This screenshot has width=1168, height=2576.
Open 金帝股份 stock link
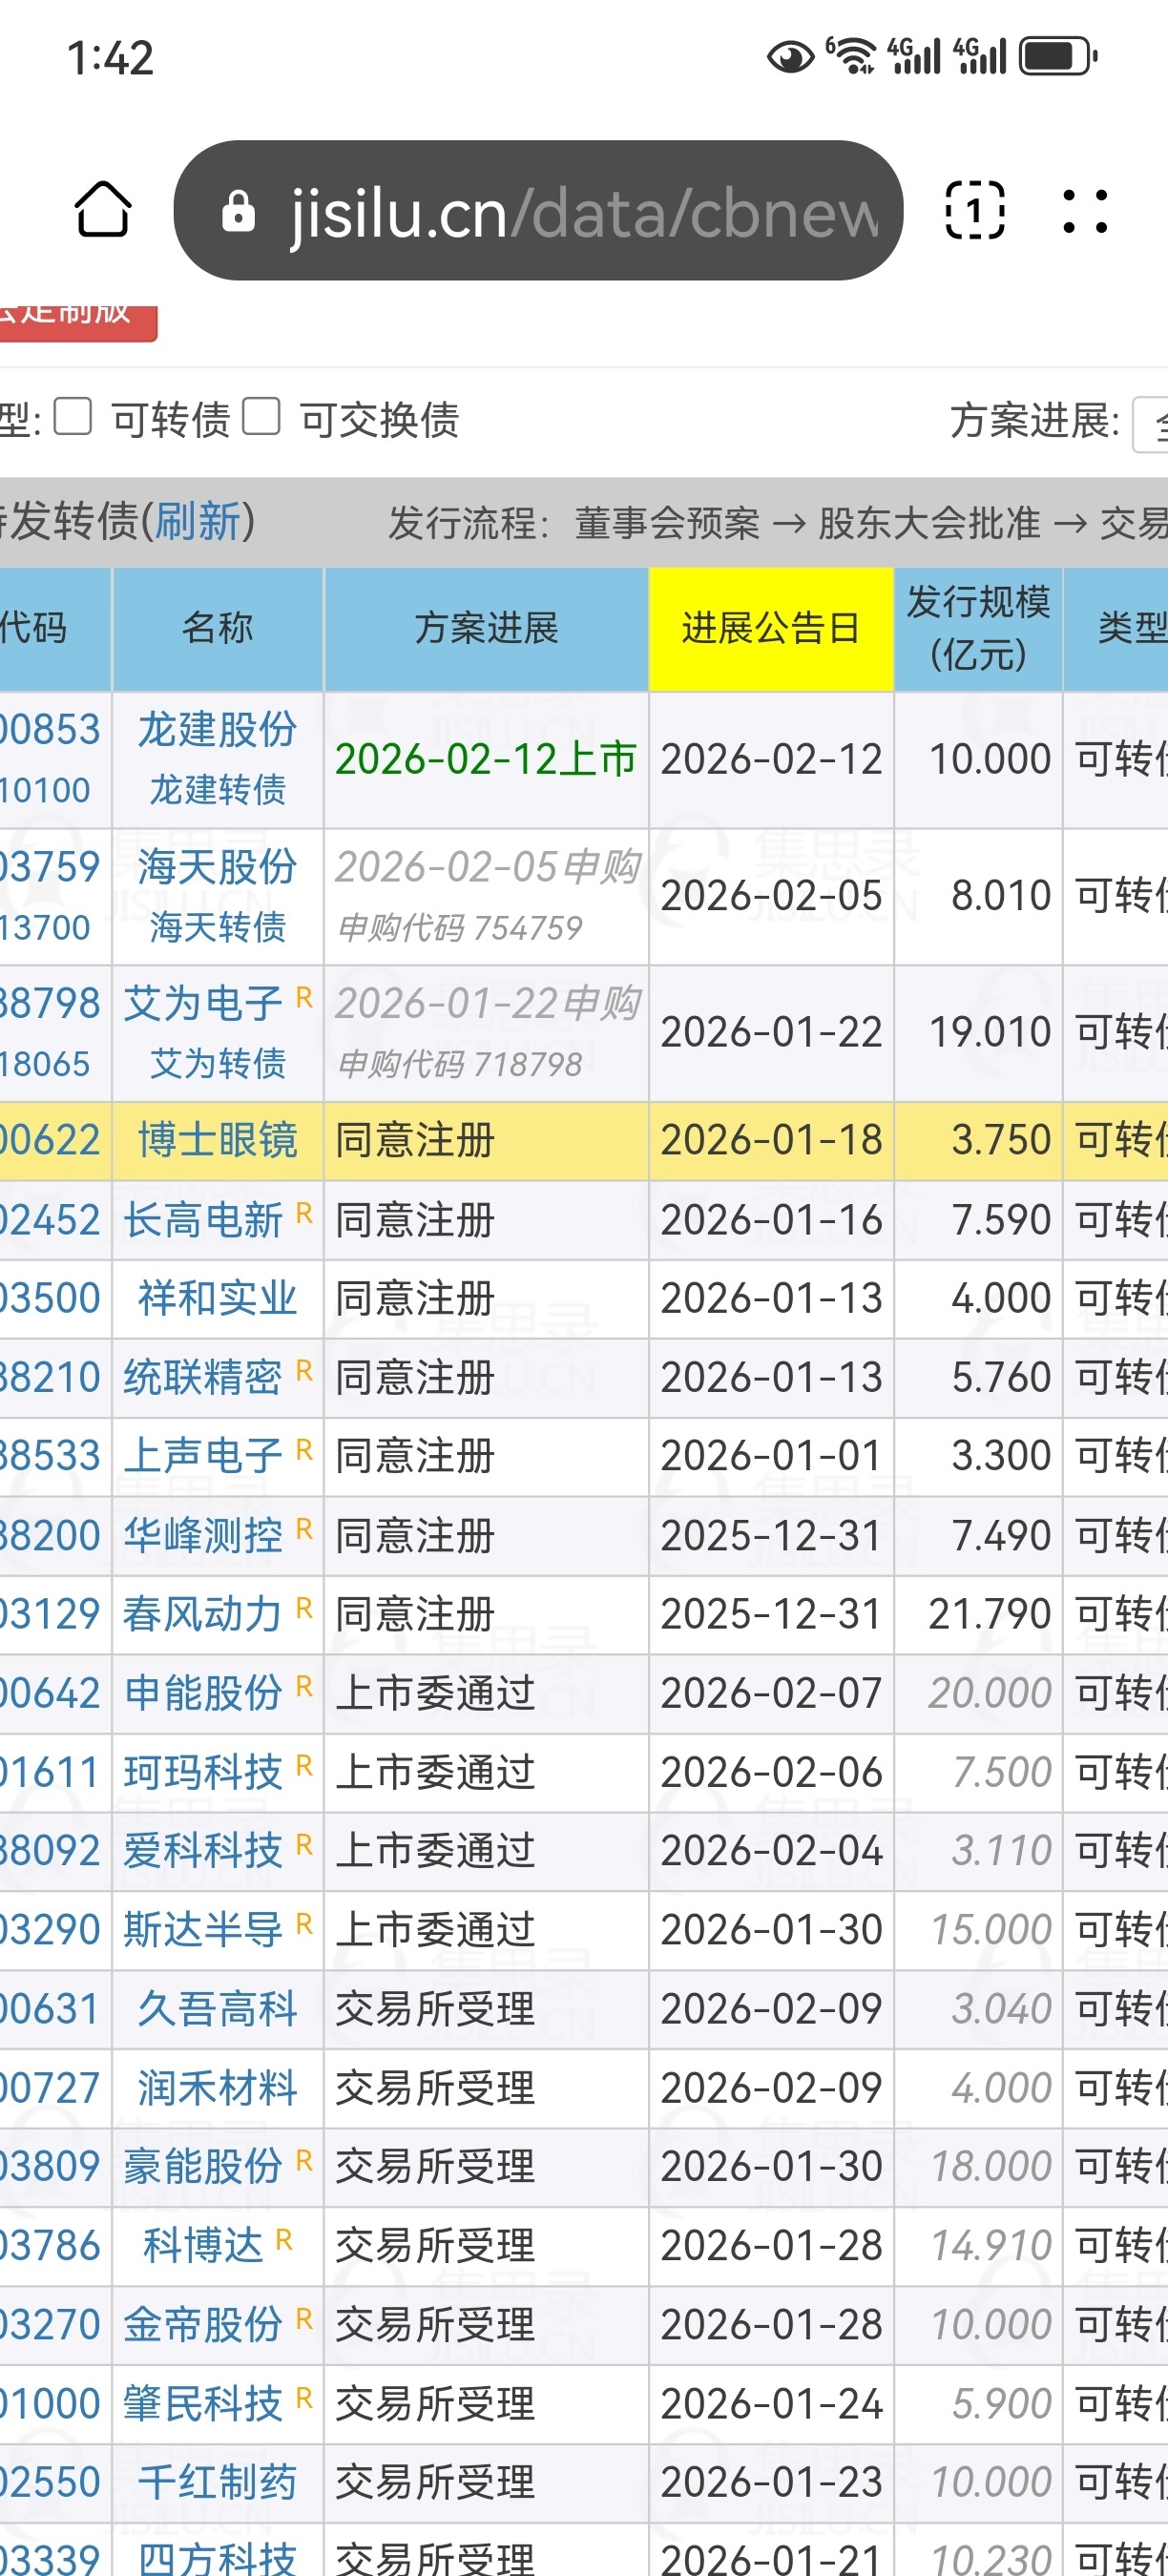[x=203, y=2325]
